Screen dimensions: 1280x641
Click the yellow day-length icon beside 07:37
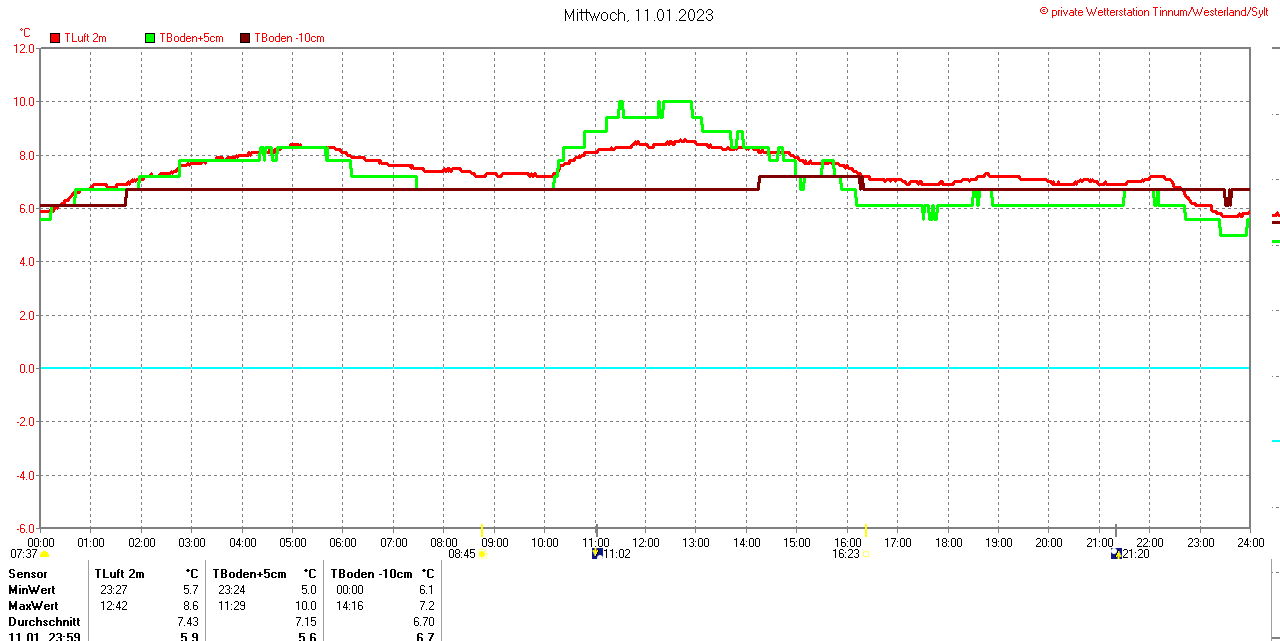[x=45, y=554]
